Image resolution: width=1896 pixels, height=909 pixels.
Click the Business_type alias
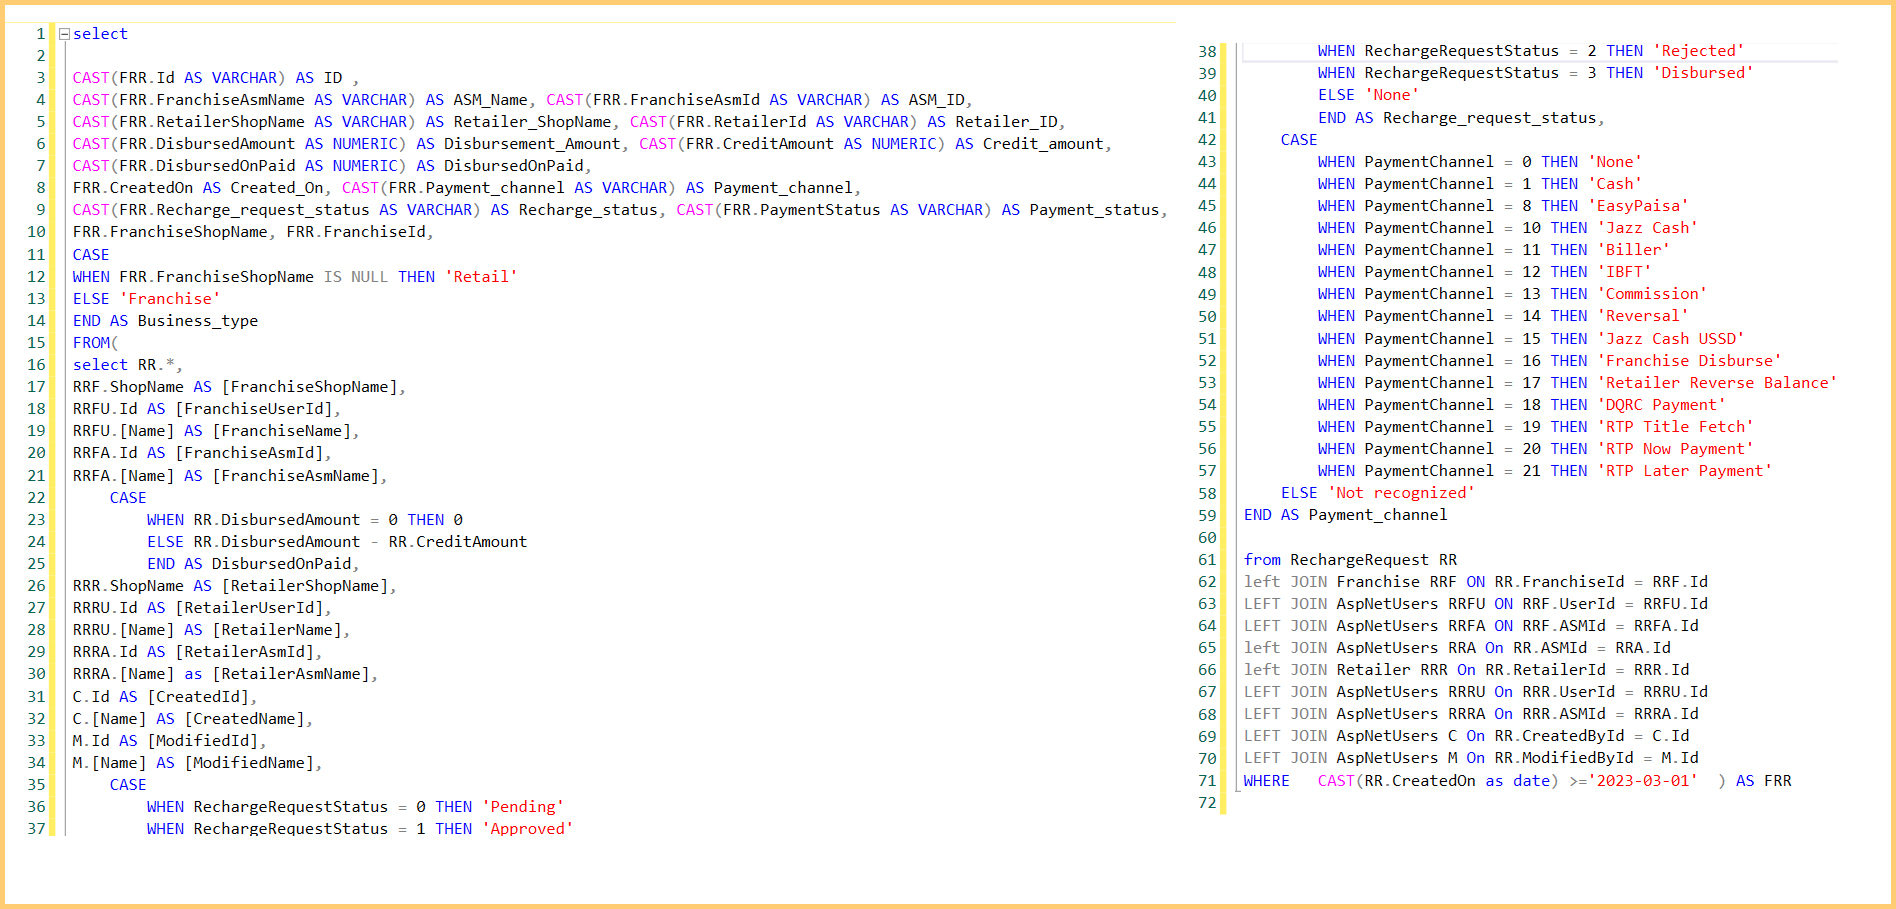197,321
